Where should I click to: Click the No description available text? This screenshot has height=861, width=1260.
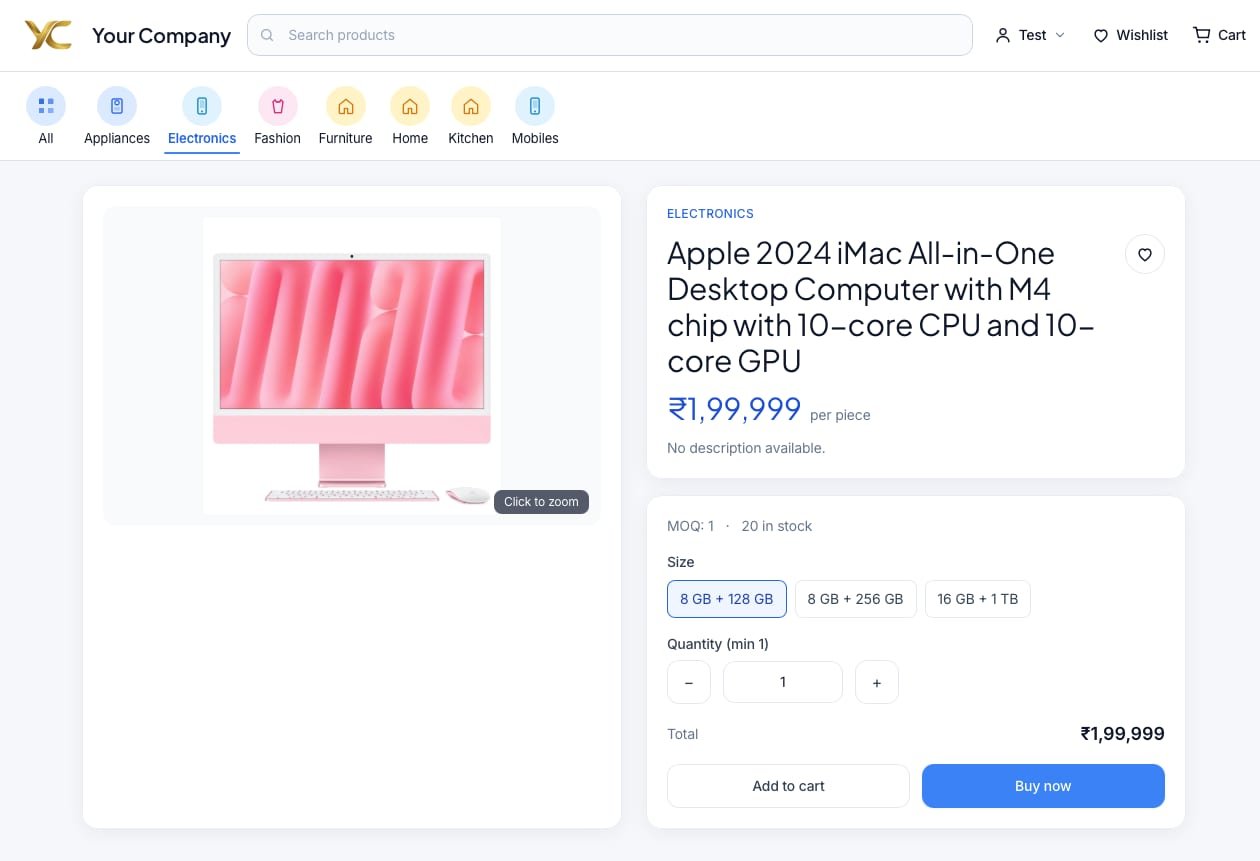pos(746,448)
